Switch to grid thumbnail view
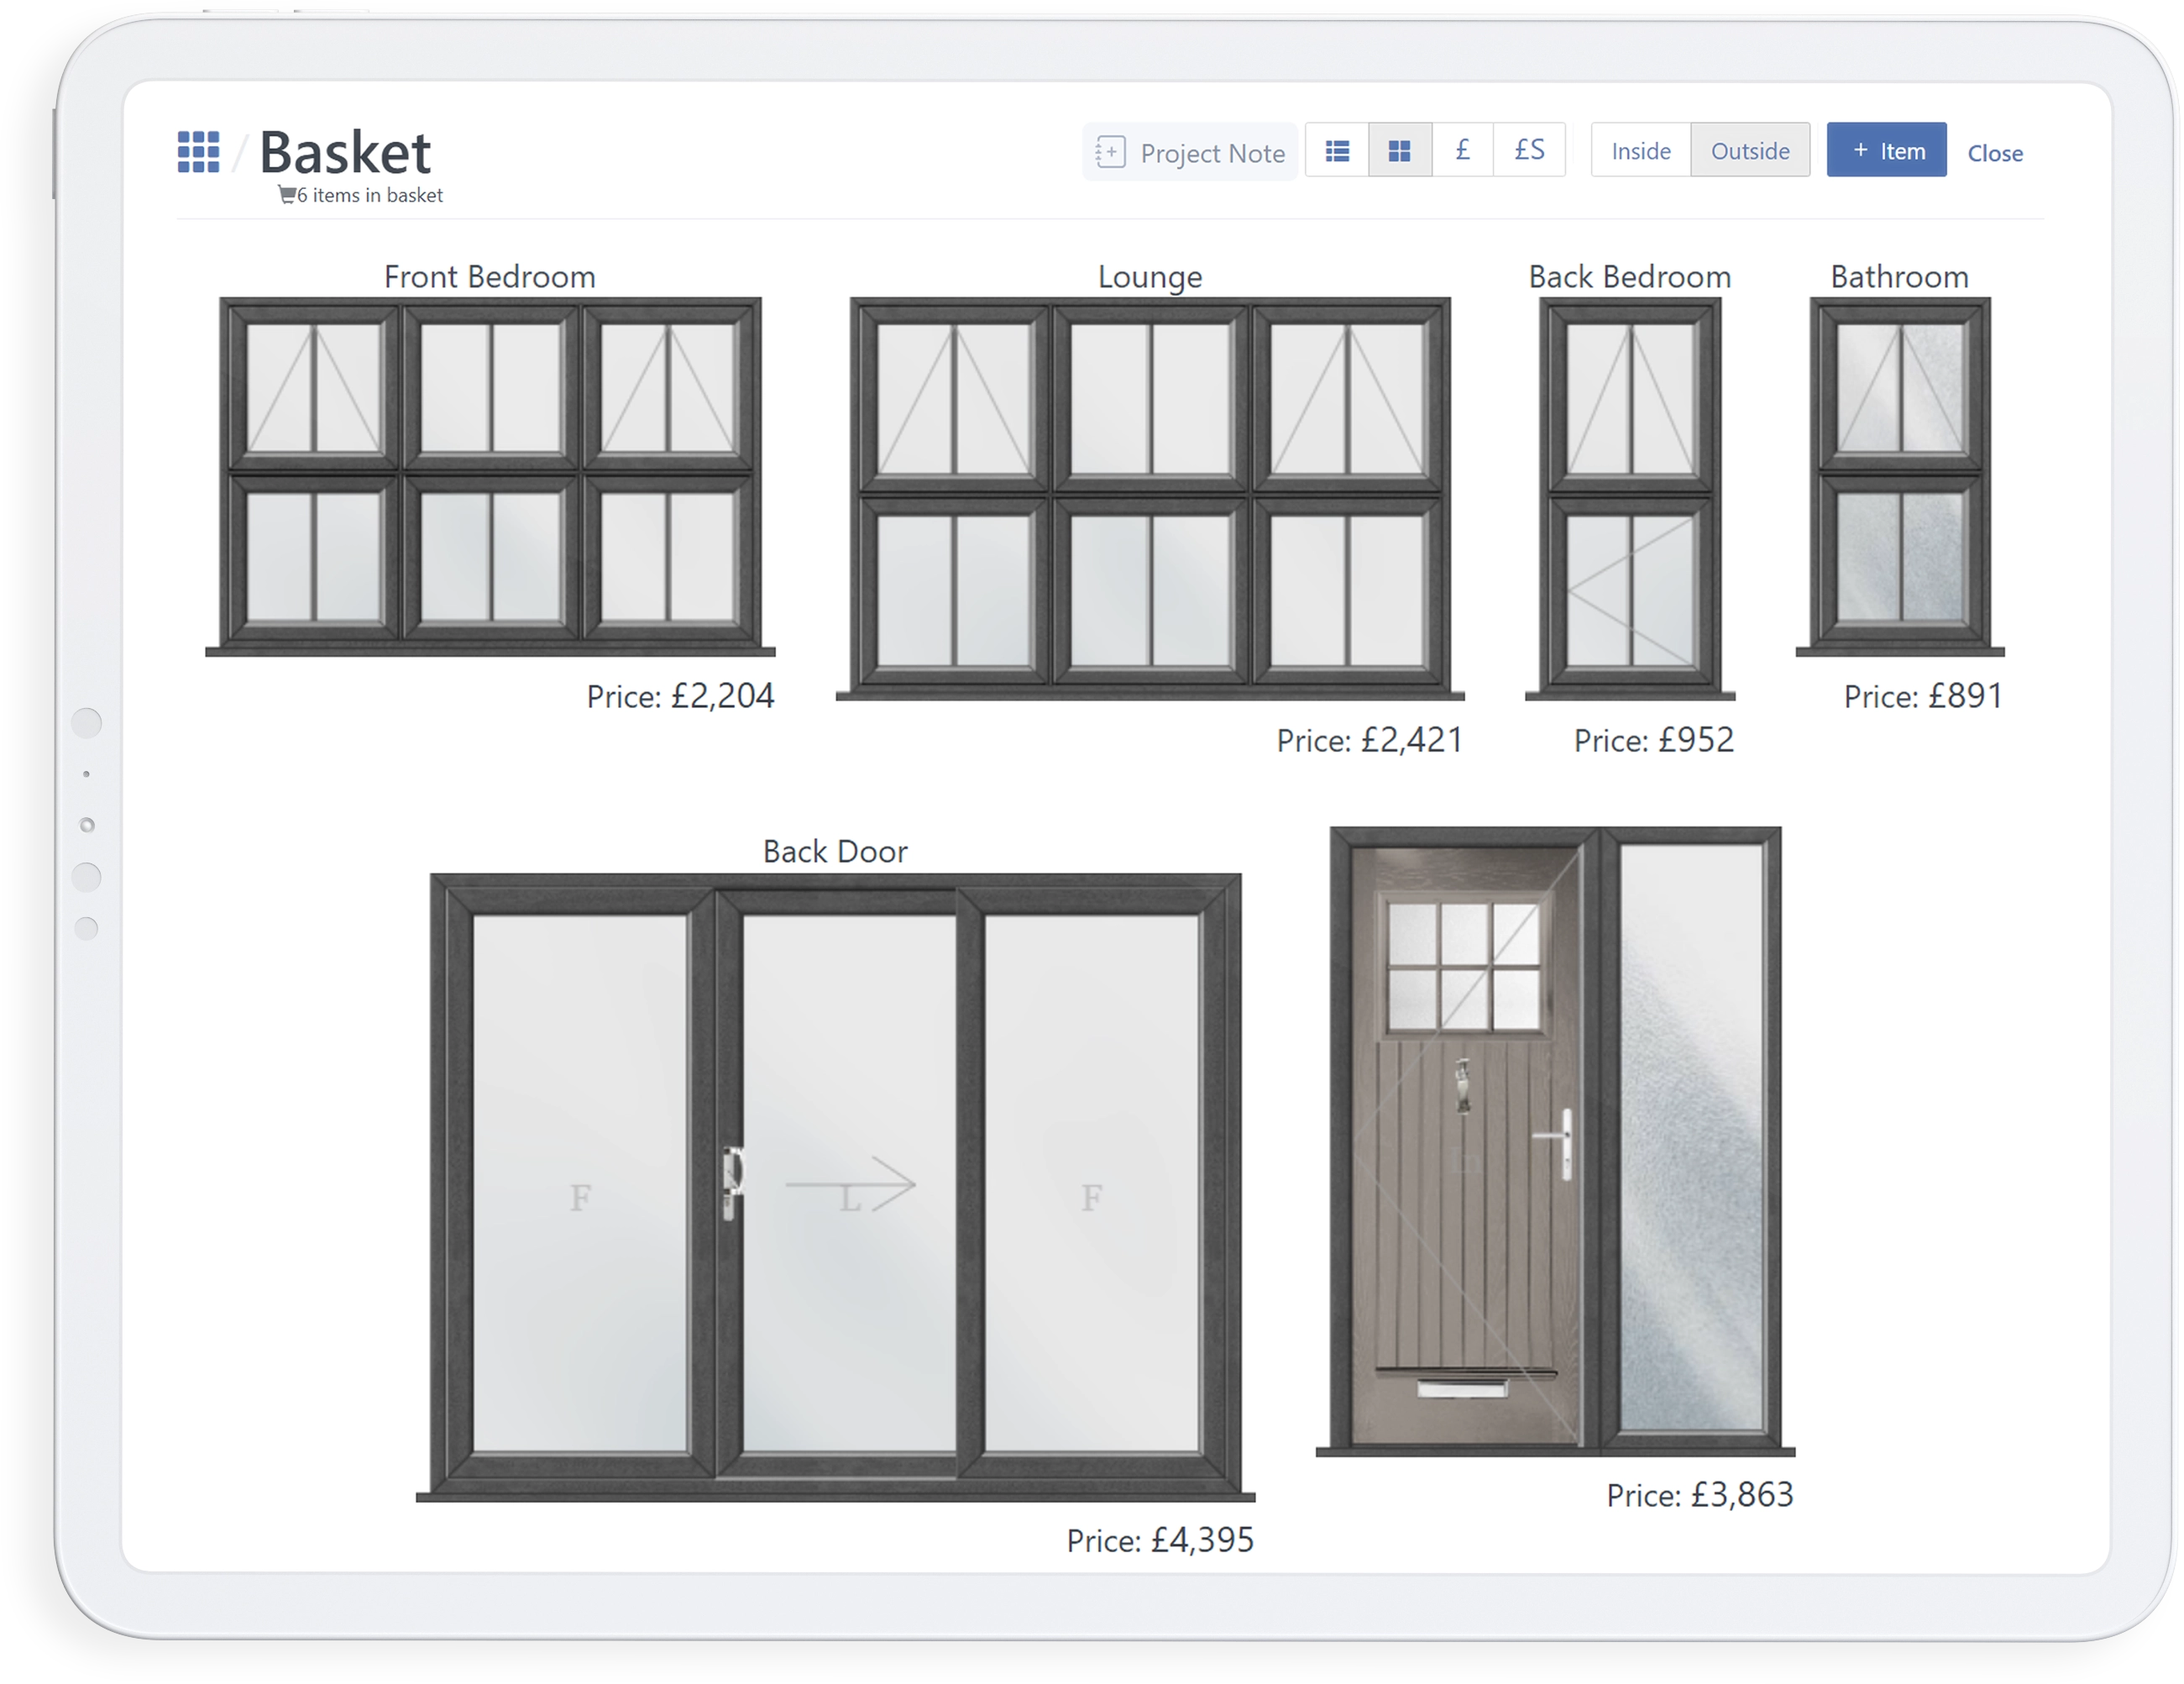2184x1684 pixels. click(x=1400, y=150)
